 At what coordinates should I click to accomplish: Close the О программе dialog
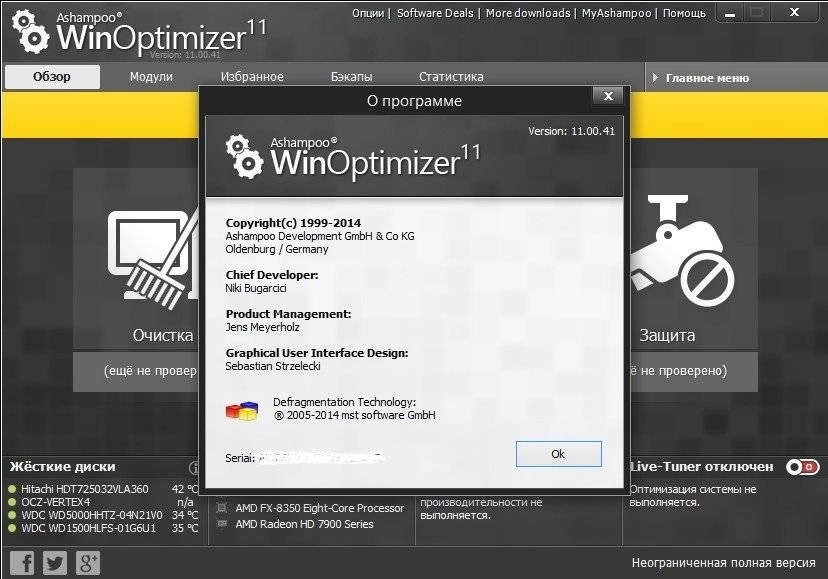(608, 96)
